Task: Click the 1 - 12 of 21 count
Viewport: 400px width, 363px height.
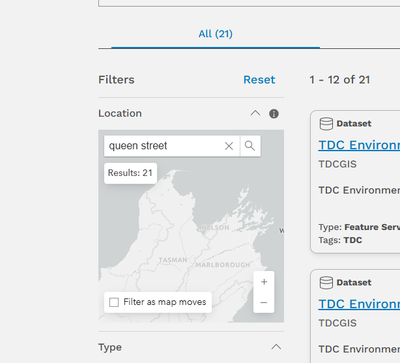Action: click(340, 80)
